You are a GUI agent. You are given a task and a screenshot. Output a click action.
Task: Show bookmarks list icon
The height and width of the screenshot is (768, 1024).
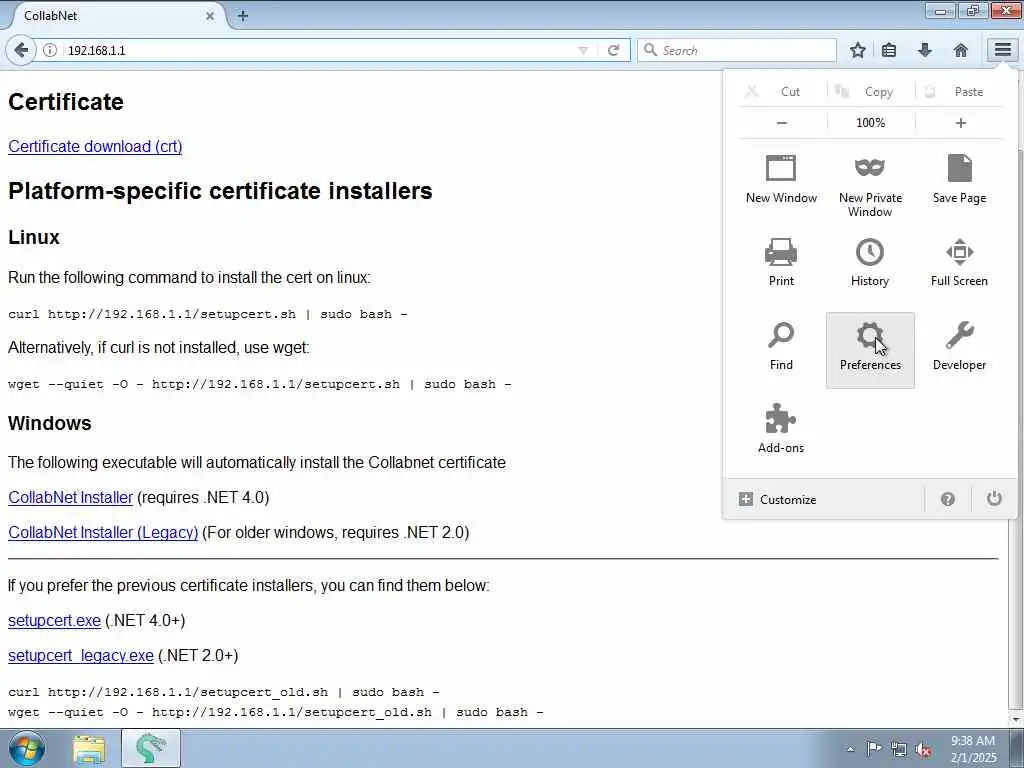pos(889,50)
